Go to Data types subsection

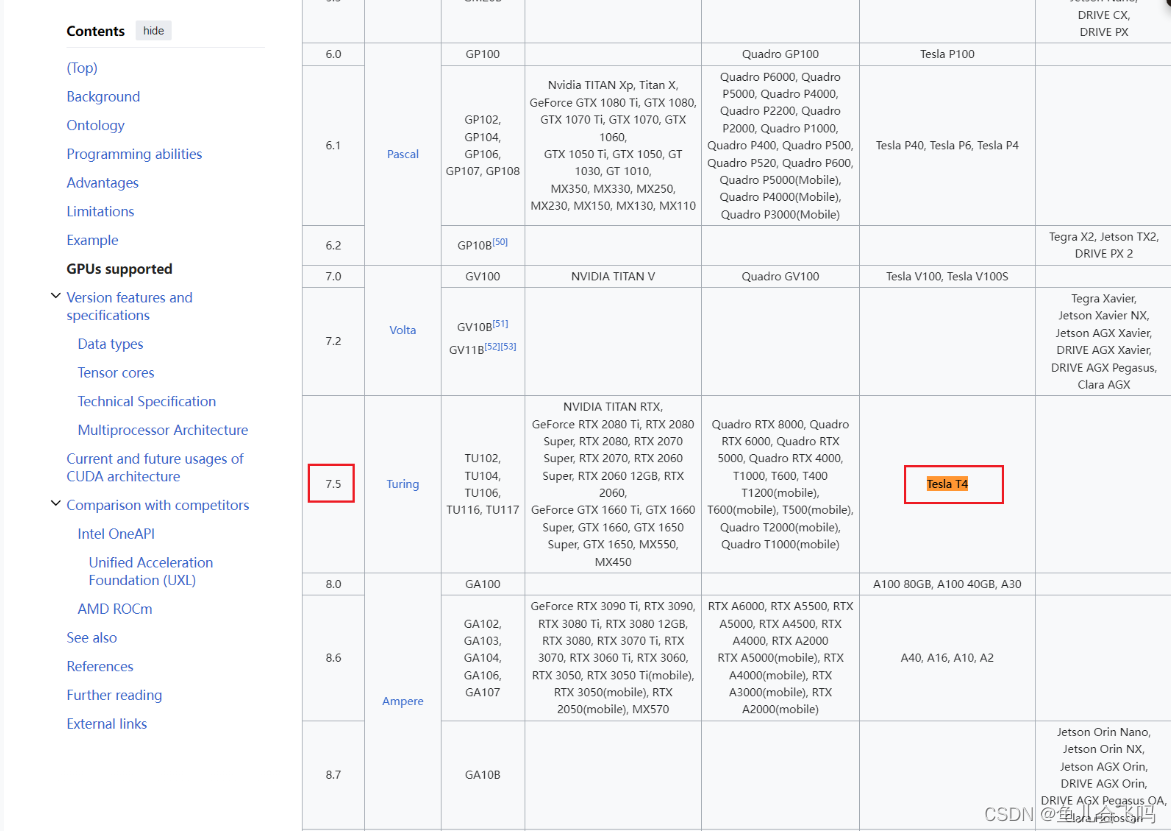click(x=111, y=344)
